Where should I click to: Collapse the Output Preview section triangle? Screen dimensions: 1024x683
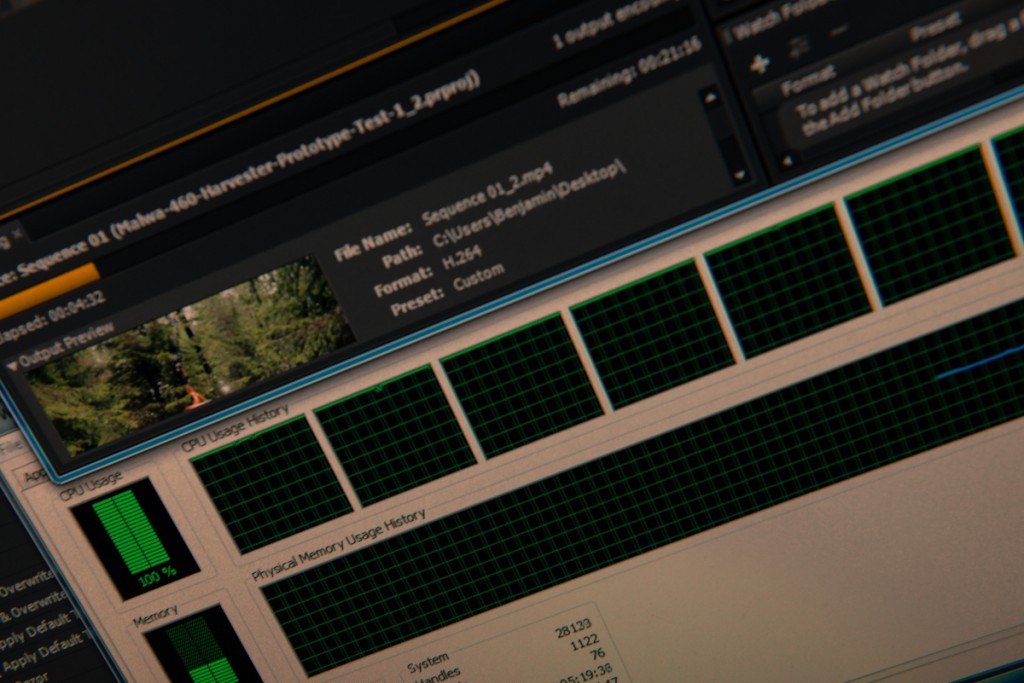pos(13,365)
